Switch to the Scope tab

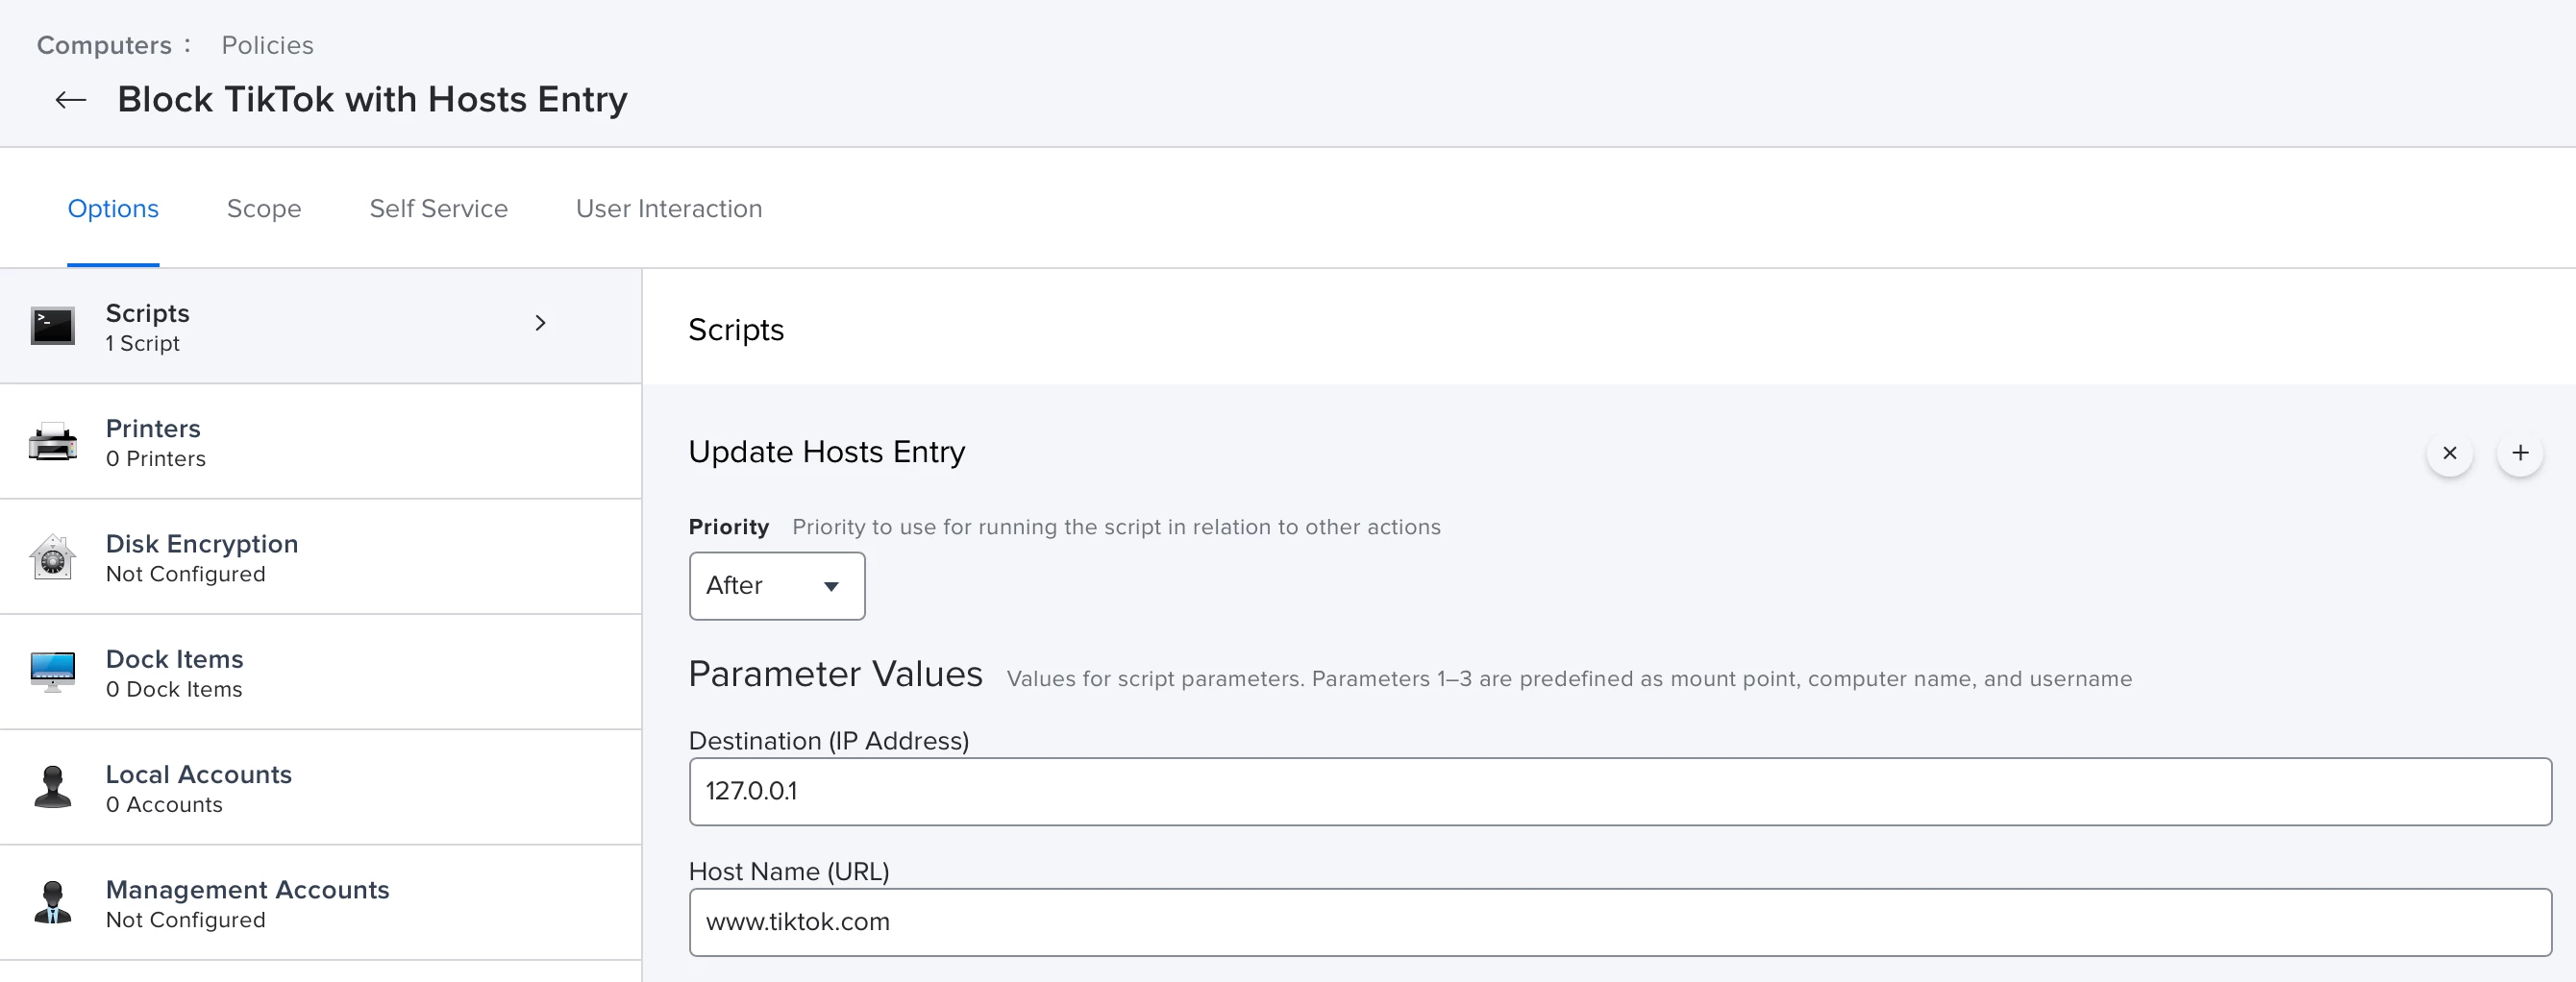[264, 209]
